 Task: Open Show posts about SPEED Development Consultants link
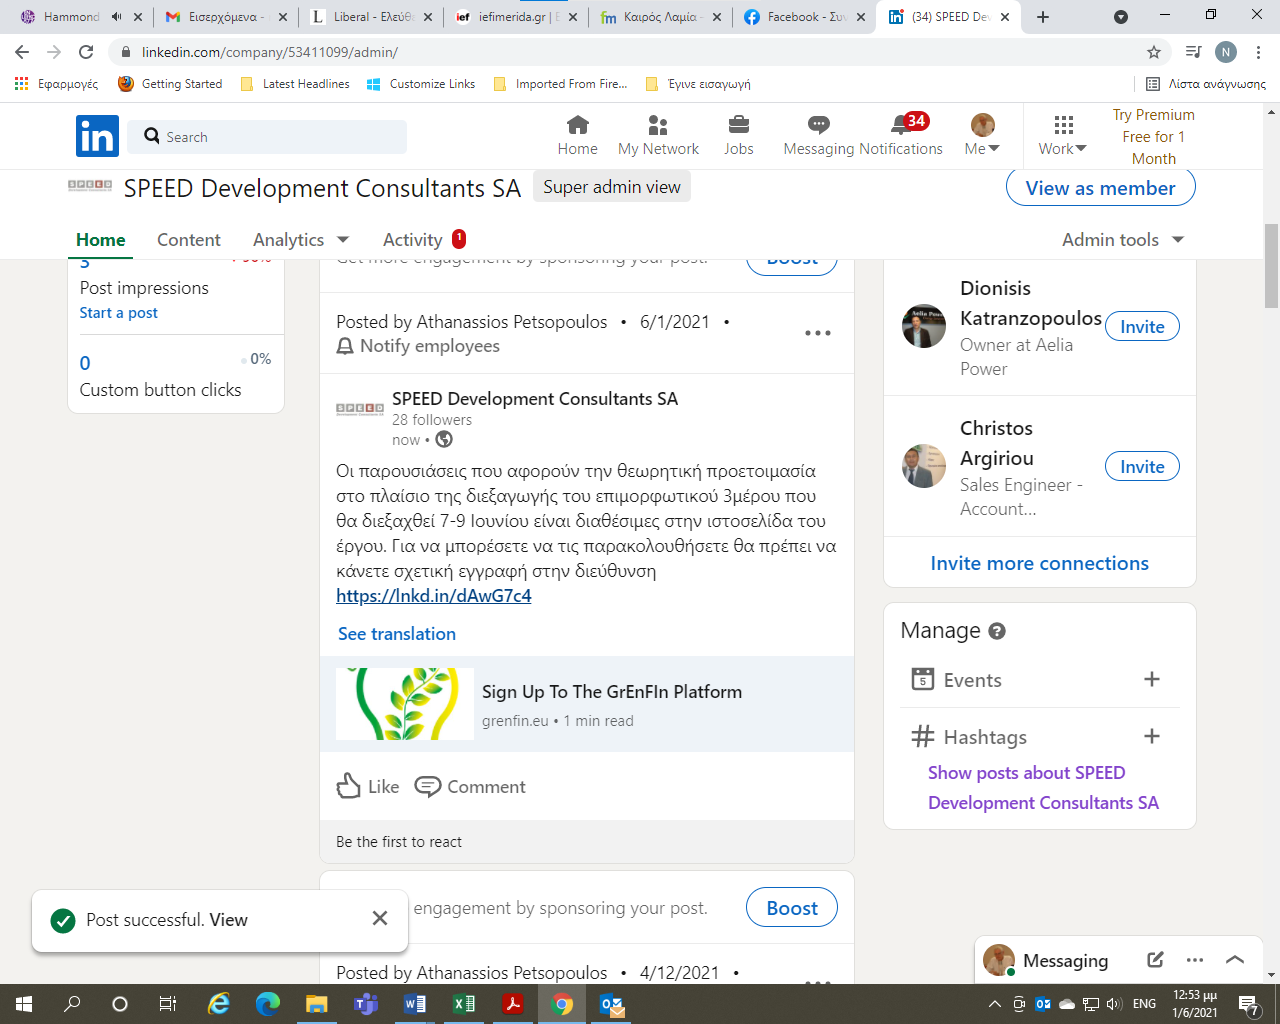(1043, 788)
